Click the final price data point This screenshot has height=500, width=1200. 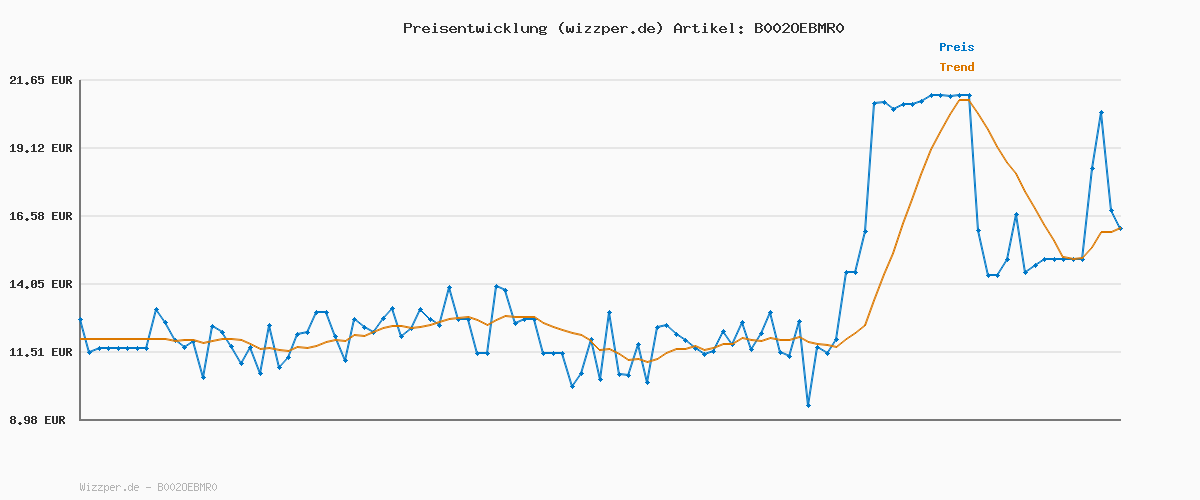pos(1120,229)
